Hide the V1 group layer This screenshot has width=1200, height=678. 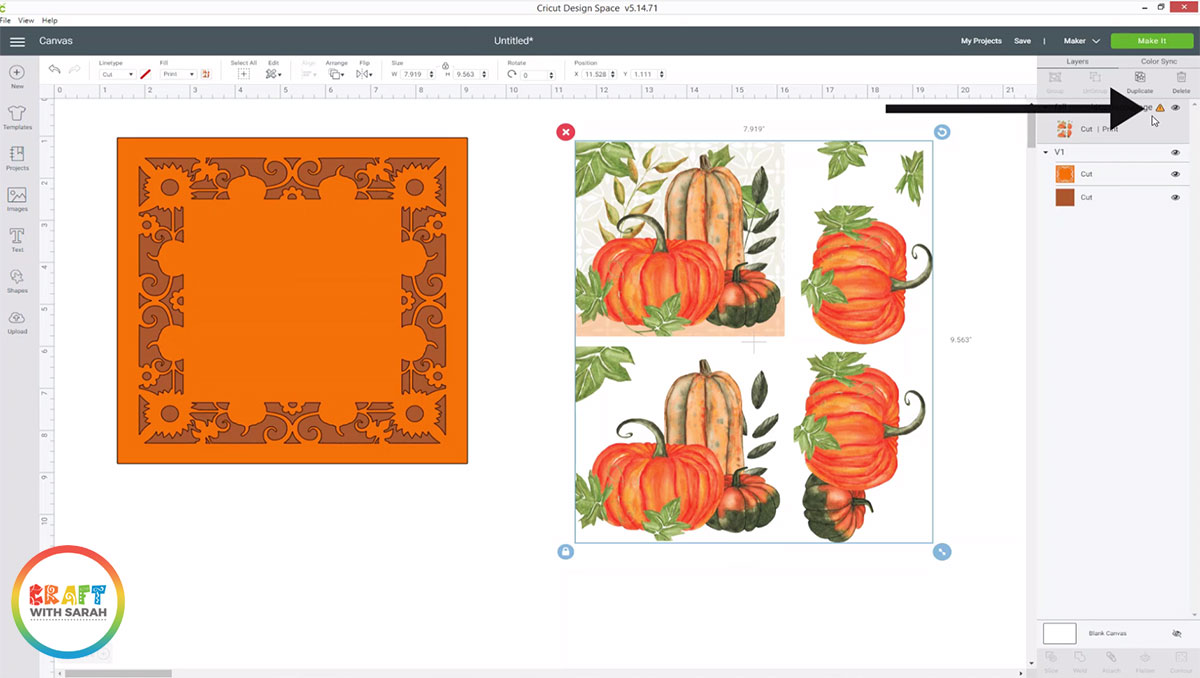[x=1176, y=152]
